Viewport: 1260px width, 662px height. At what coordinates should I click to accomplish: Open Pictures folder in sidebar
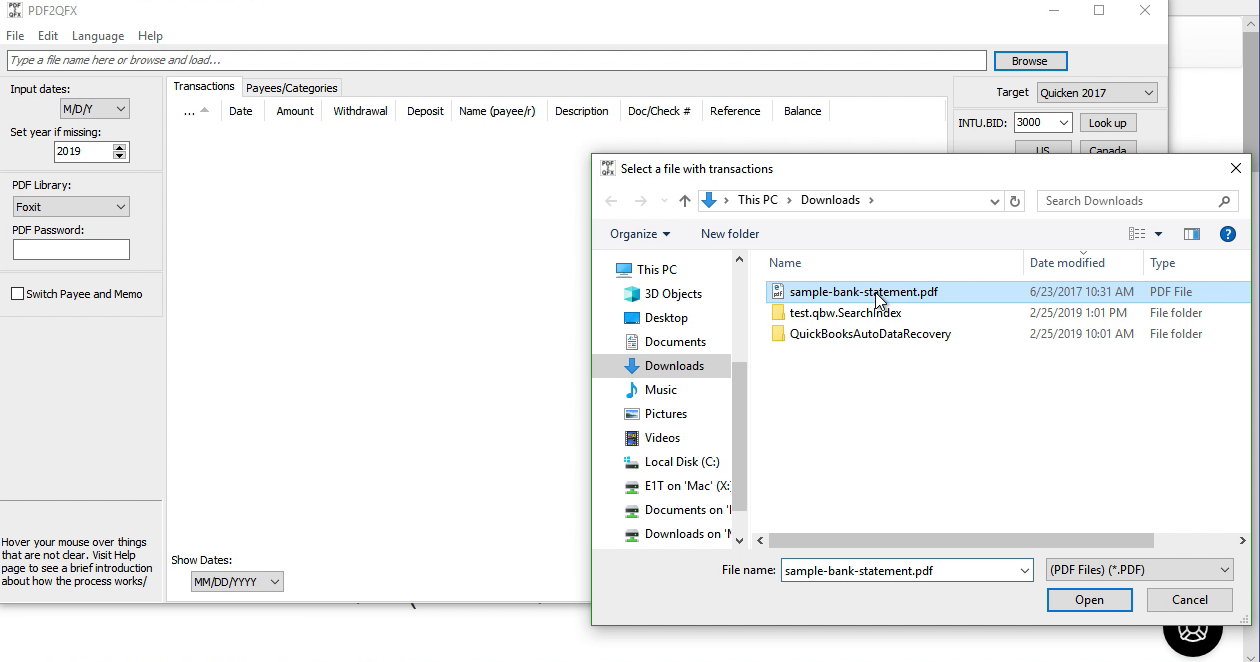pos(665,414)
